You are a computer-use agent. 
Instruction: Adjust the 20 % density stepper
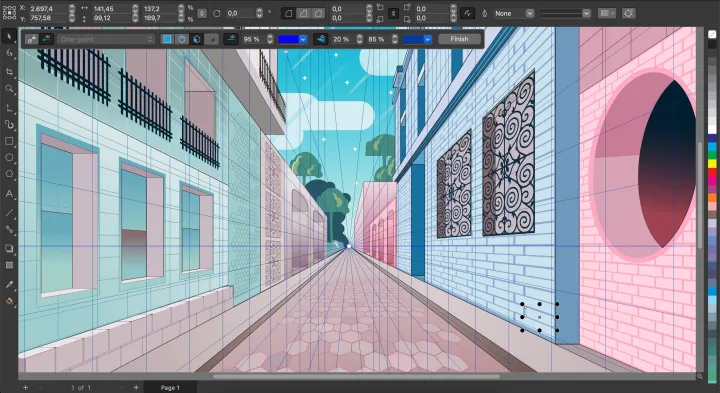pos(360,39)
